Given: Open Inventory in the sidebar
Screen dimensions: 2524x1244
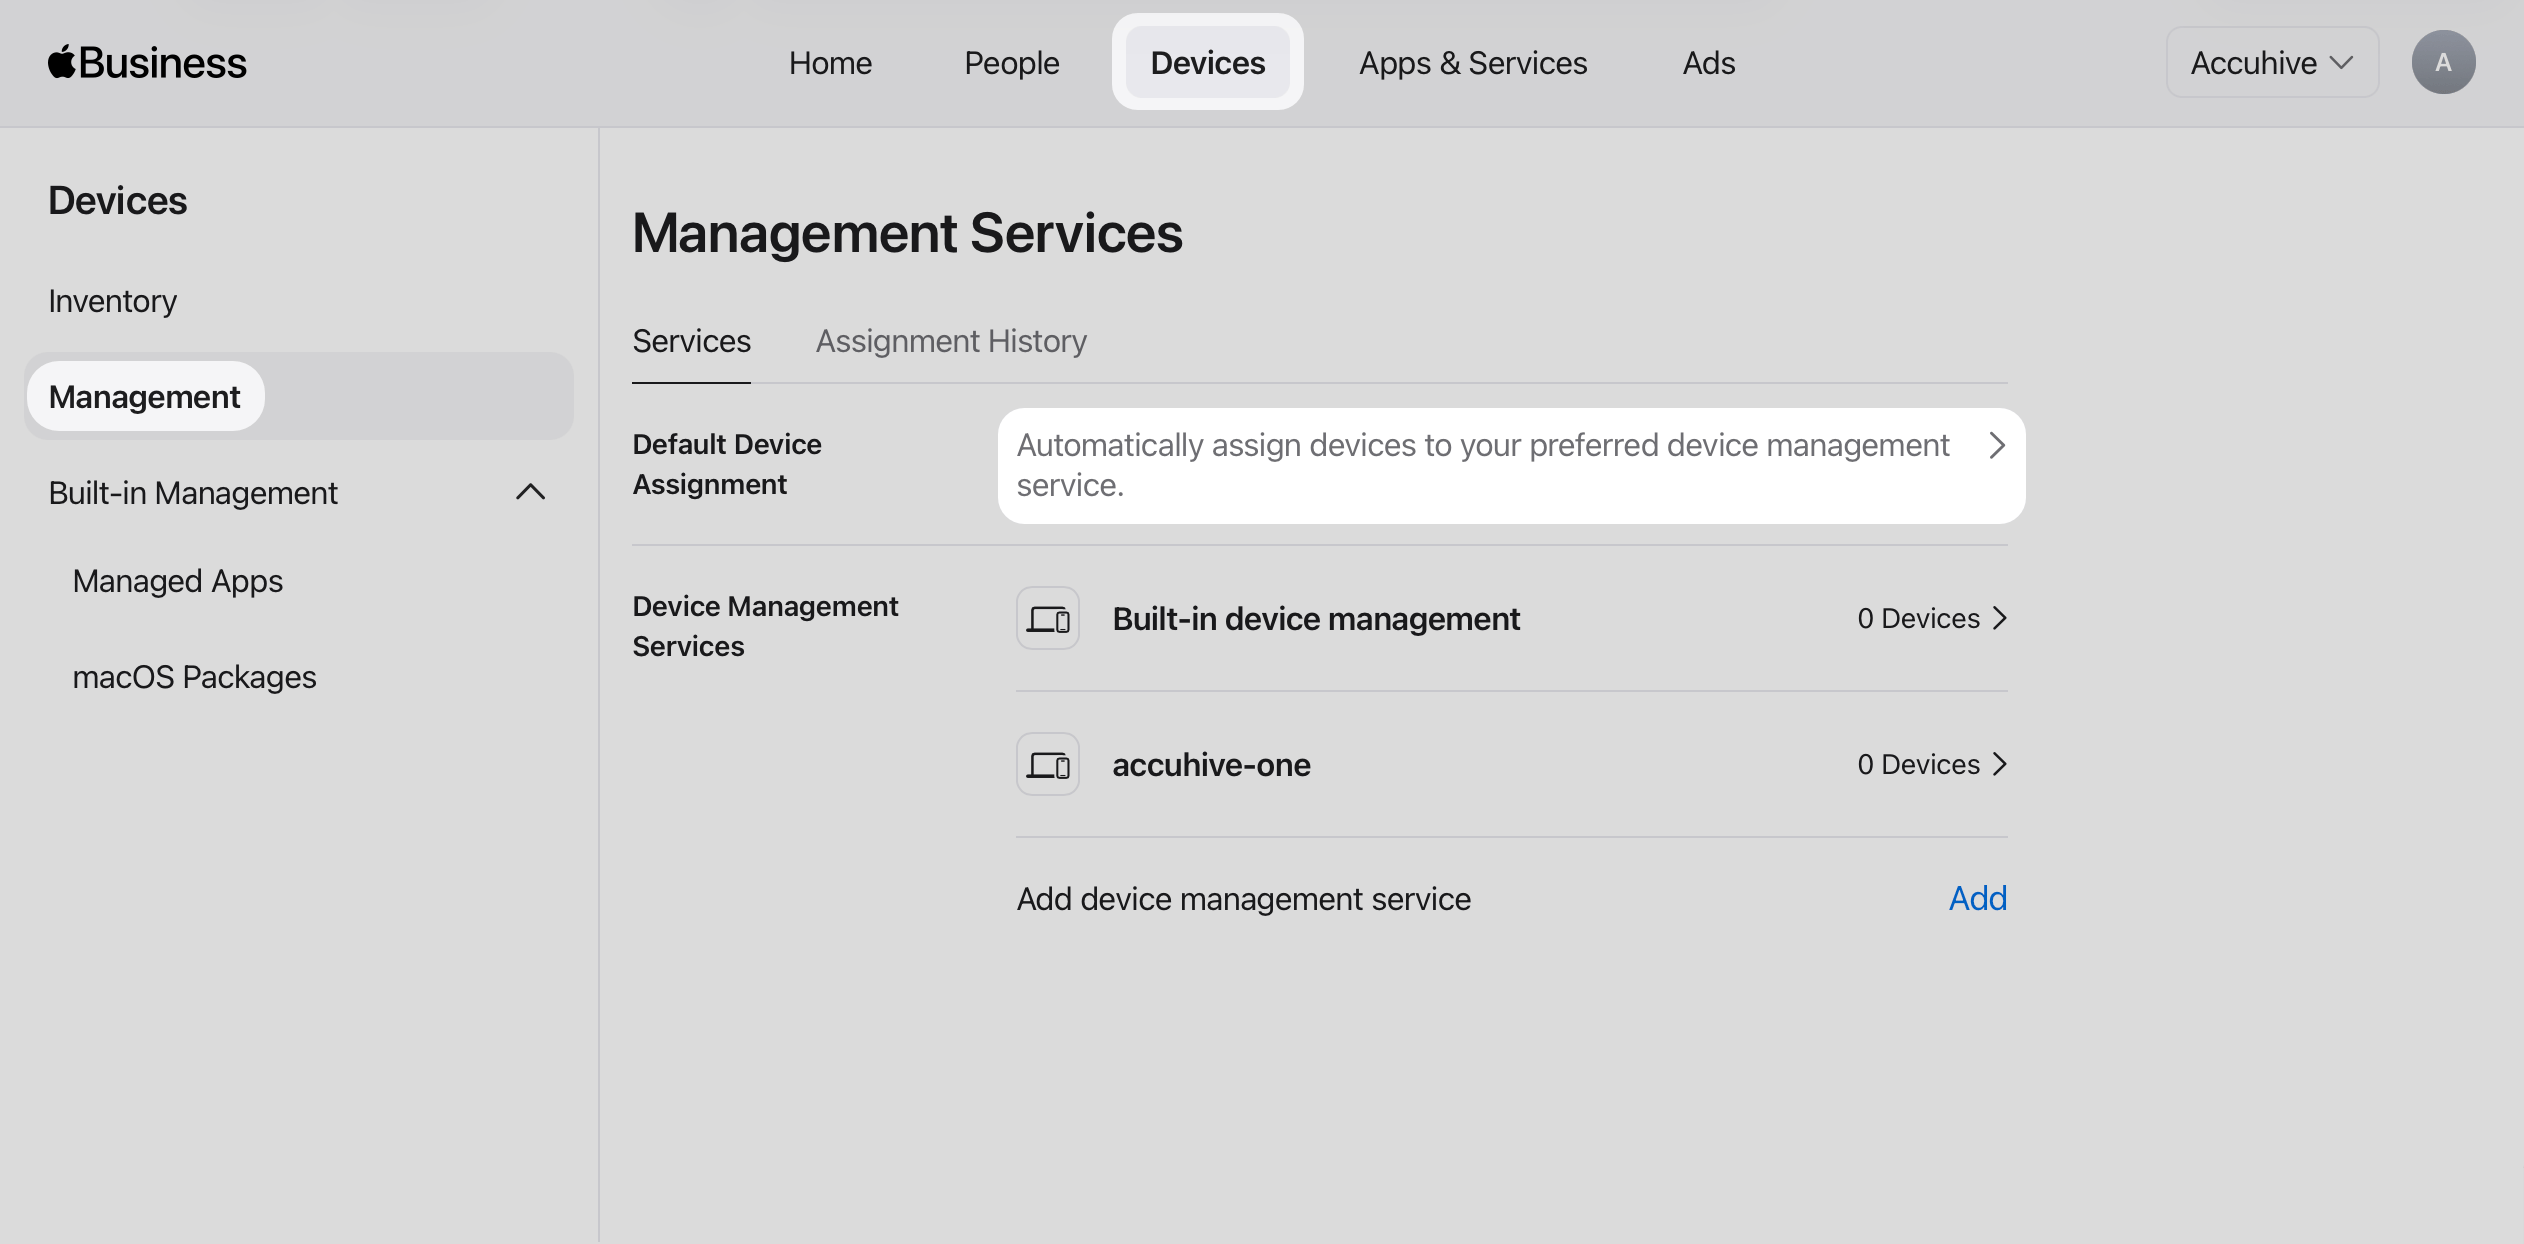Looking at the screenshot, I should (112, 301).
